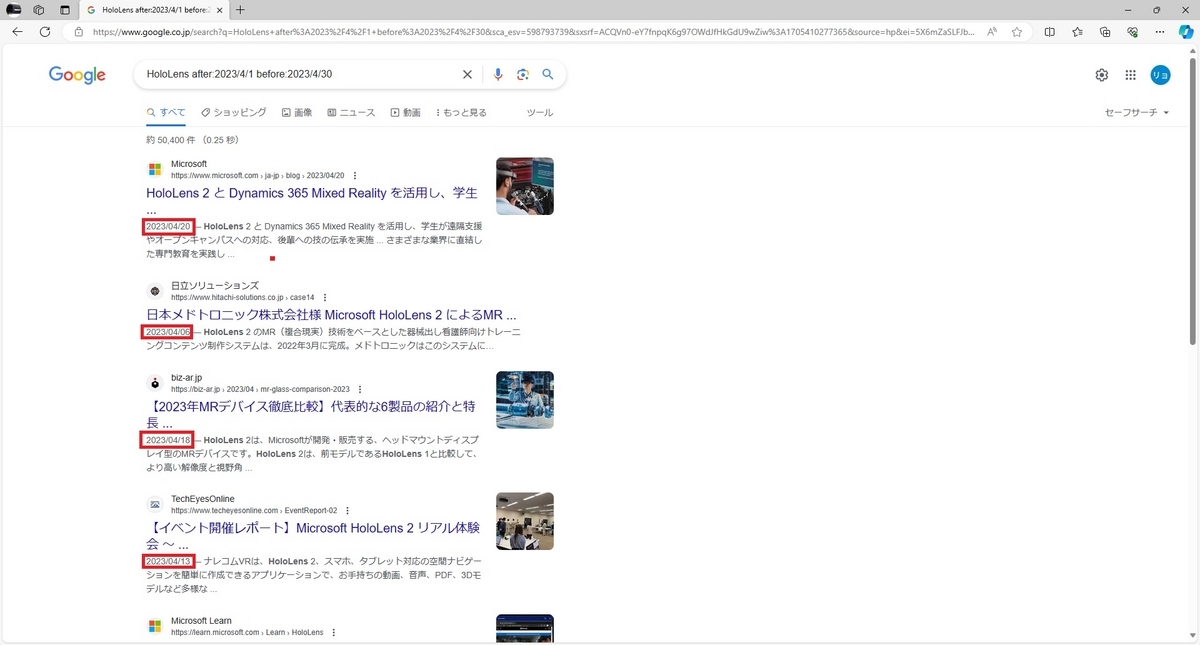Click the address bar URL
Screen dimensions: 1200x645
click(533, 32)
